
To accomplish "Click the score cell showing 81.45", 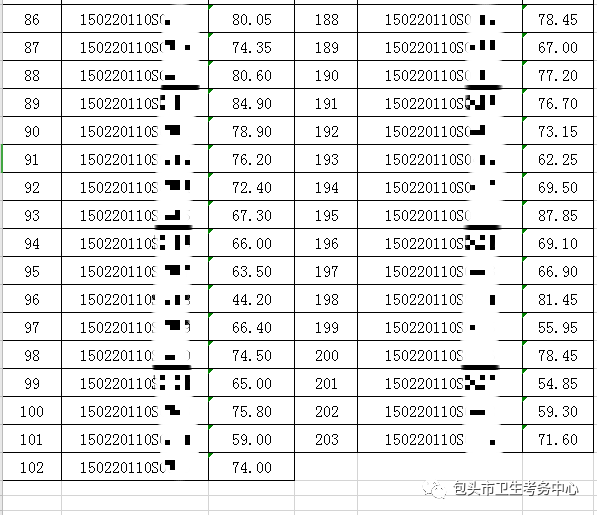I will (557, 300).
